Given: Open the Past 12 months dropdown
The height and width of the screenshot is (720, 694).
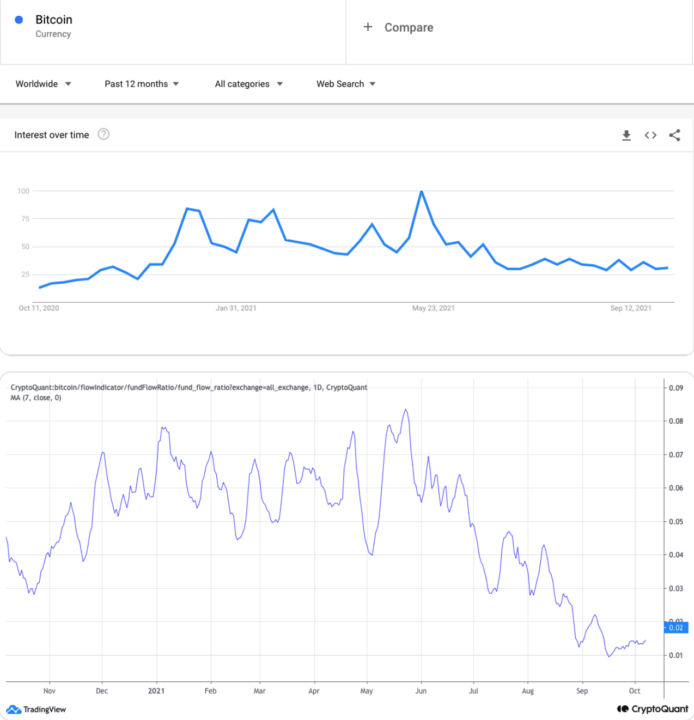Looking at the screenshot, I should (x=142, y=84).
